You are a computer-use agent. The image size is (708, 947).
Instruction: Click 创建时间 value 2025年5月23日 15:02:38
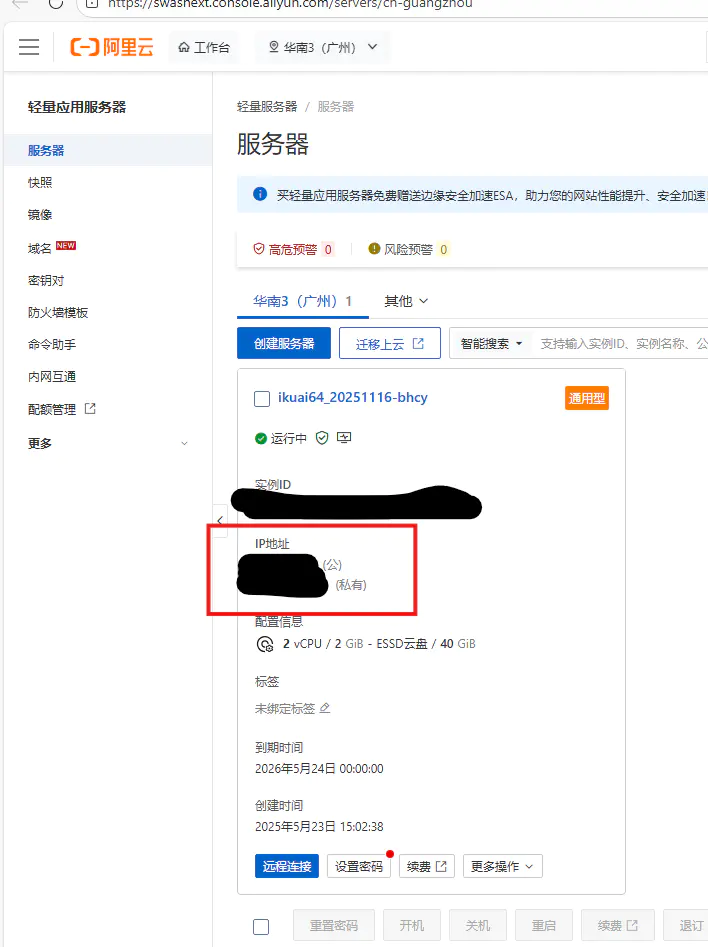click(319, 827)
